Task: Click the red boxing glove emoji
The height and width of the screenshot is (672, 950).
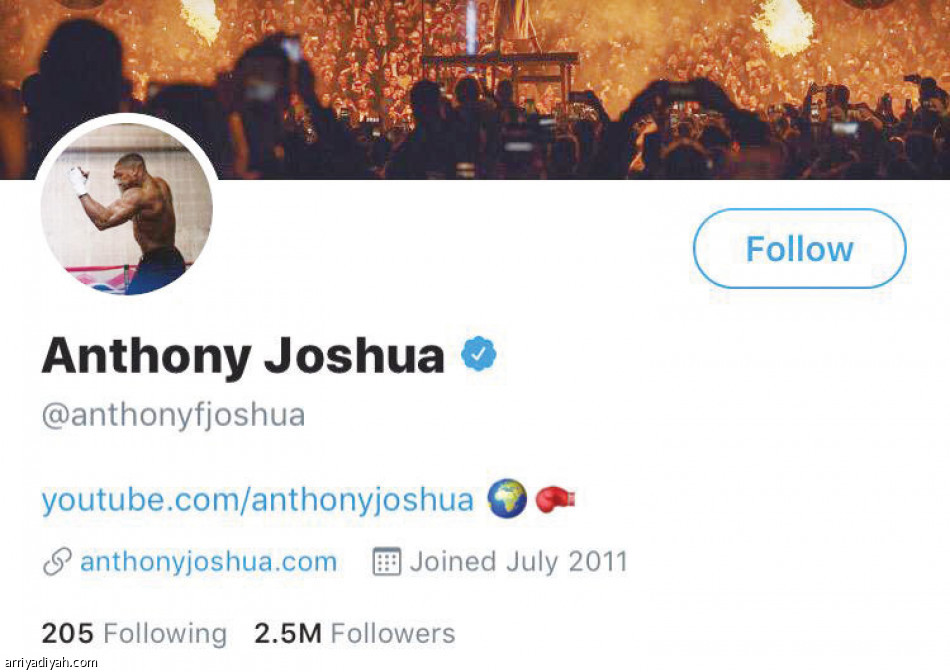Action: [x=556, y=498]
